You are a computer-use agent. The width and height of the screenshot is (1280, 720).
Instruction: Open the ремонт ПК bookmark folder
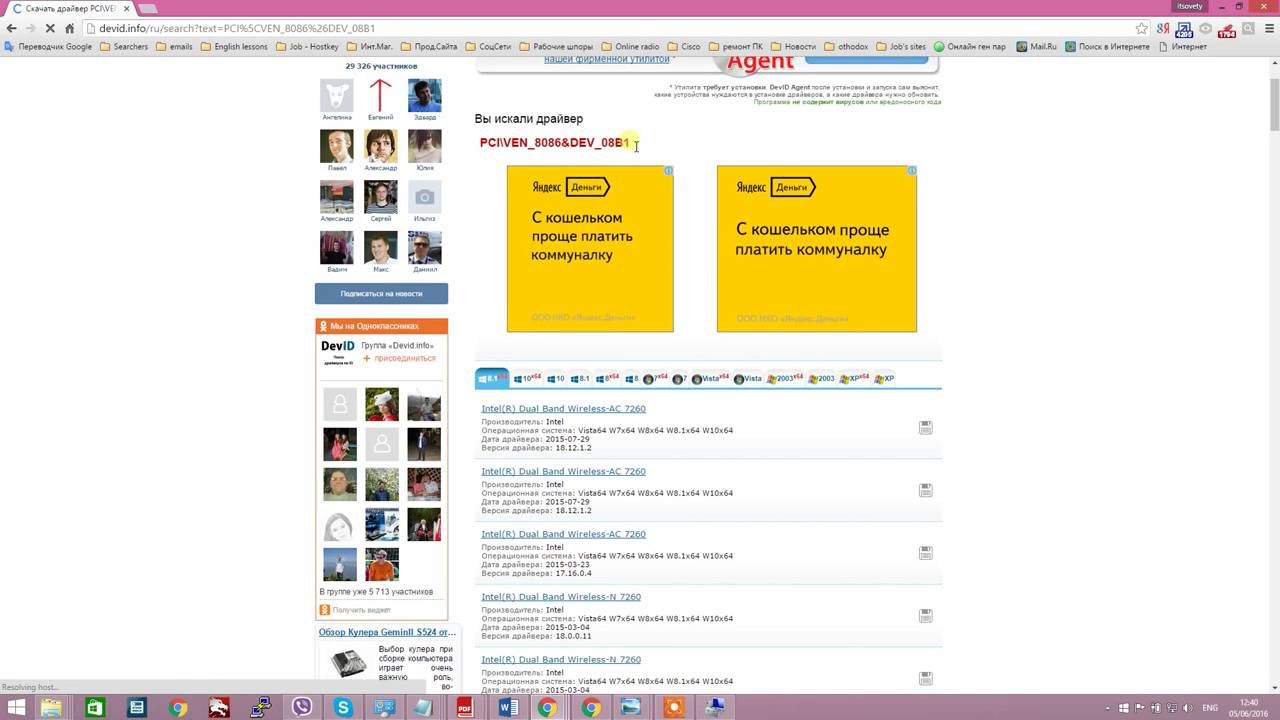point(735,46)
